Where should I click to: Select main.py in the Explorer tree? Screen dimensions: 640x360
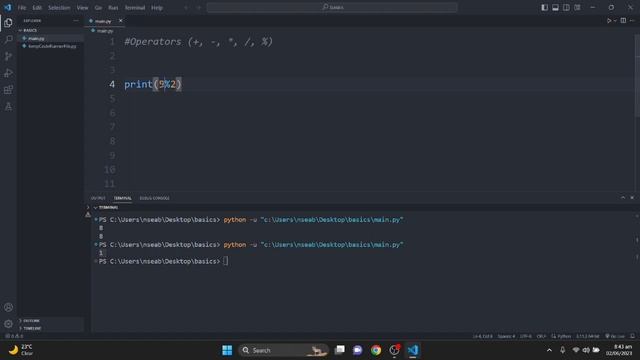[x=51, y=38]
